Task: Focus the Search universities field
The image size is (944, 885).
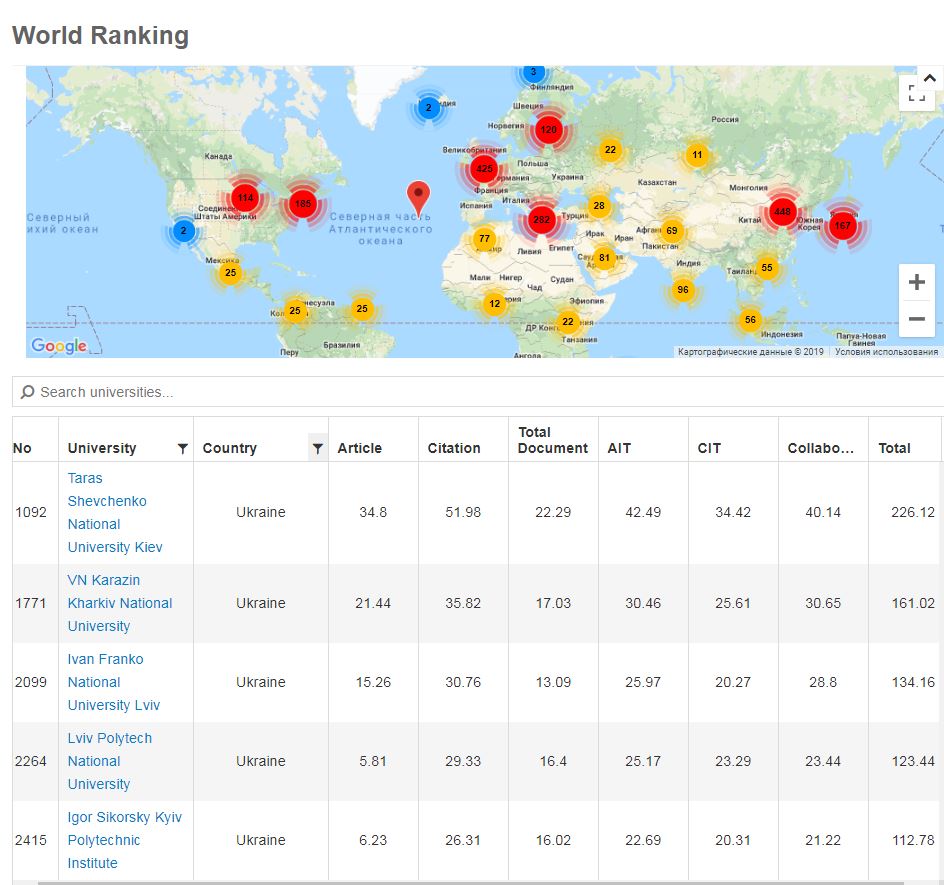Action: pyautogui.click(x=478, y=392)
